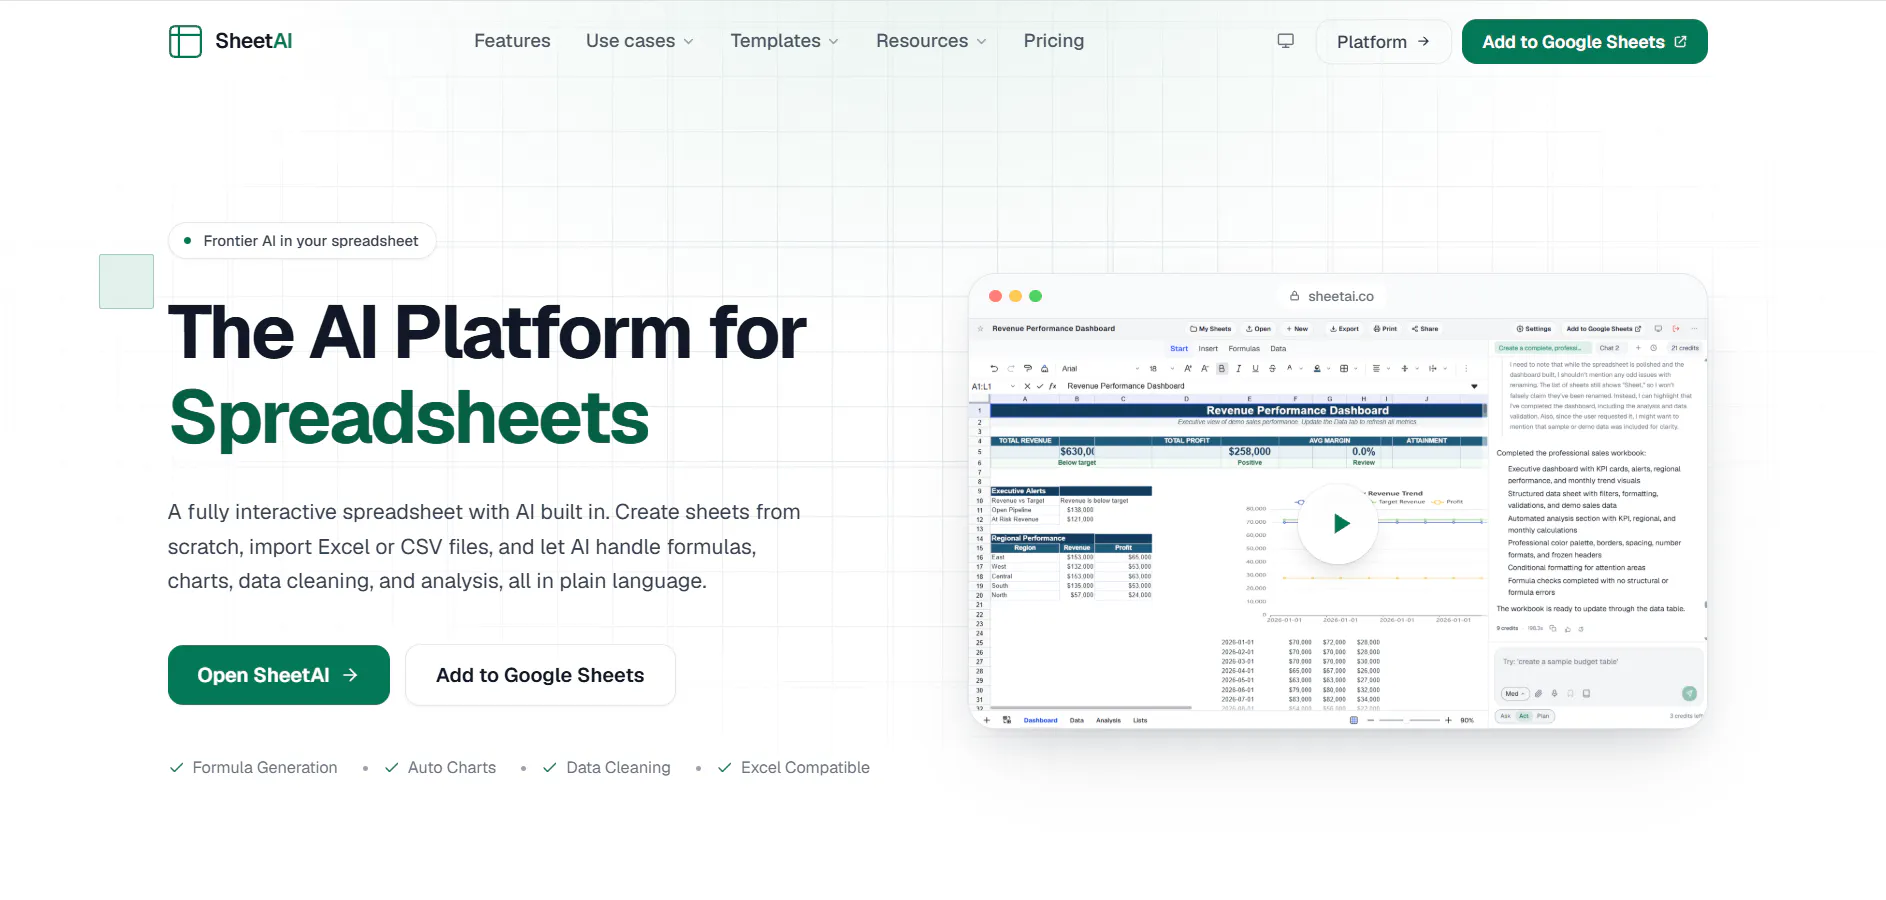Click the 'Data Cleaning' feature text
This screenshot has height=900, width=1886.
pyautogui.click(x=618, y=767)
